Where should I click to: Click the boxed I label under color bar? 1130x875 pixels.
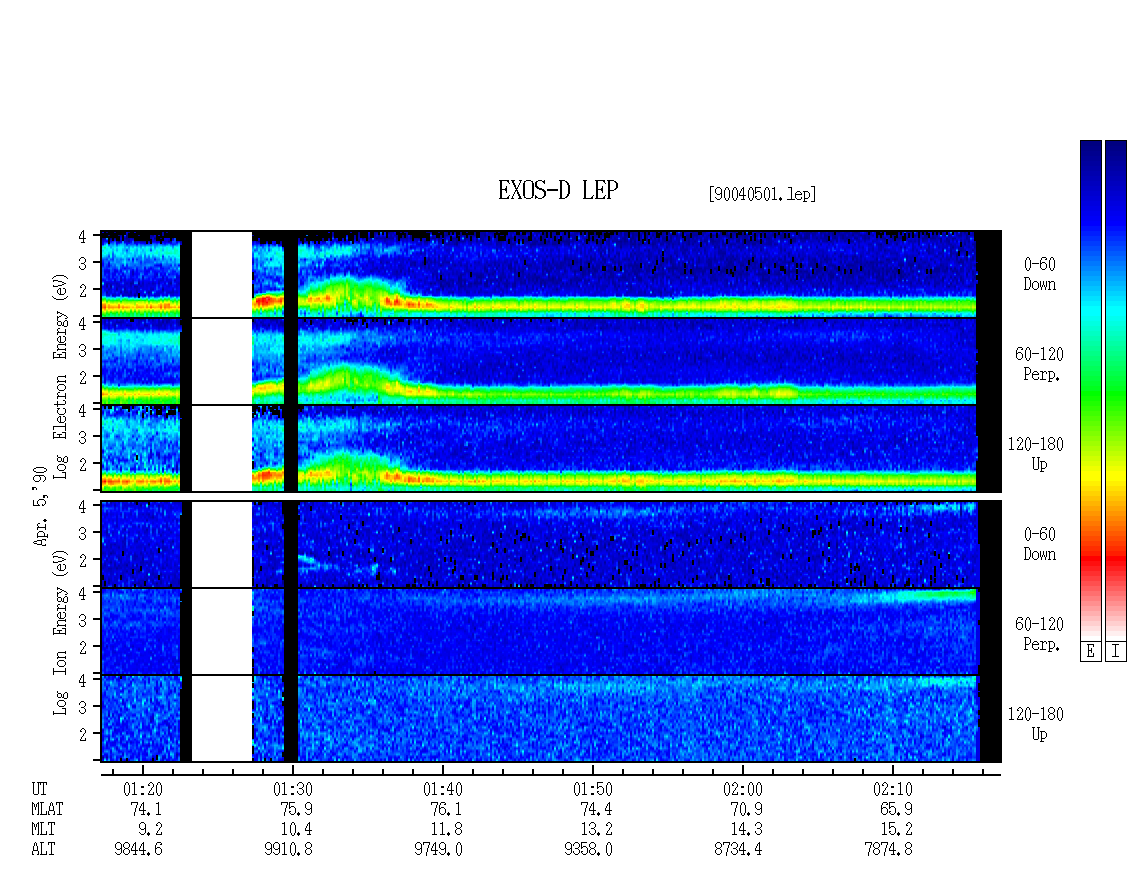[x=1116, y=651]
